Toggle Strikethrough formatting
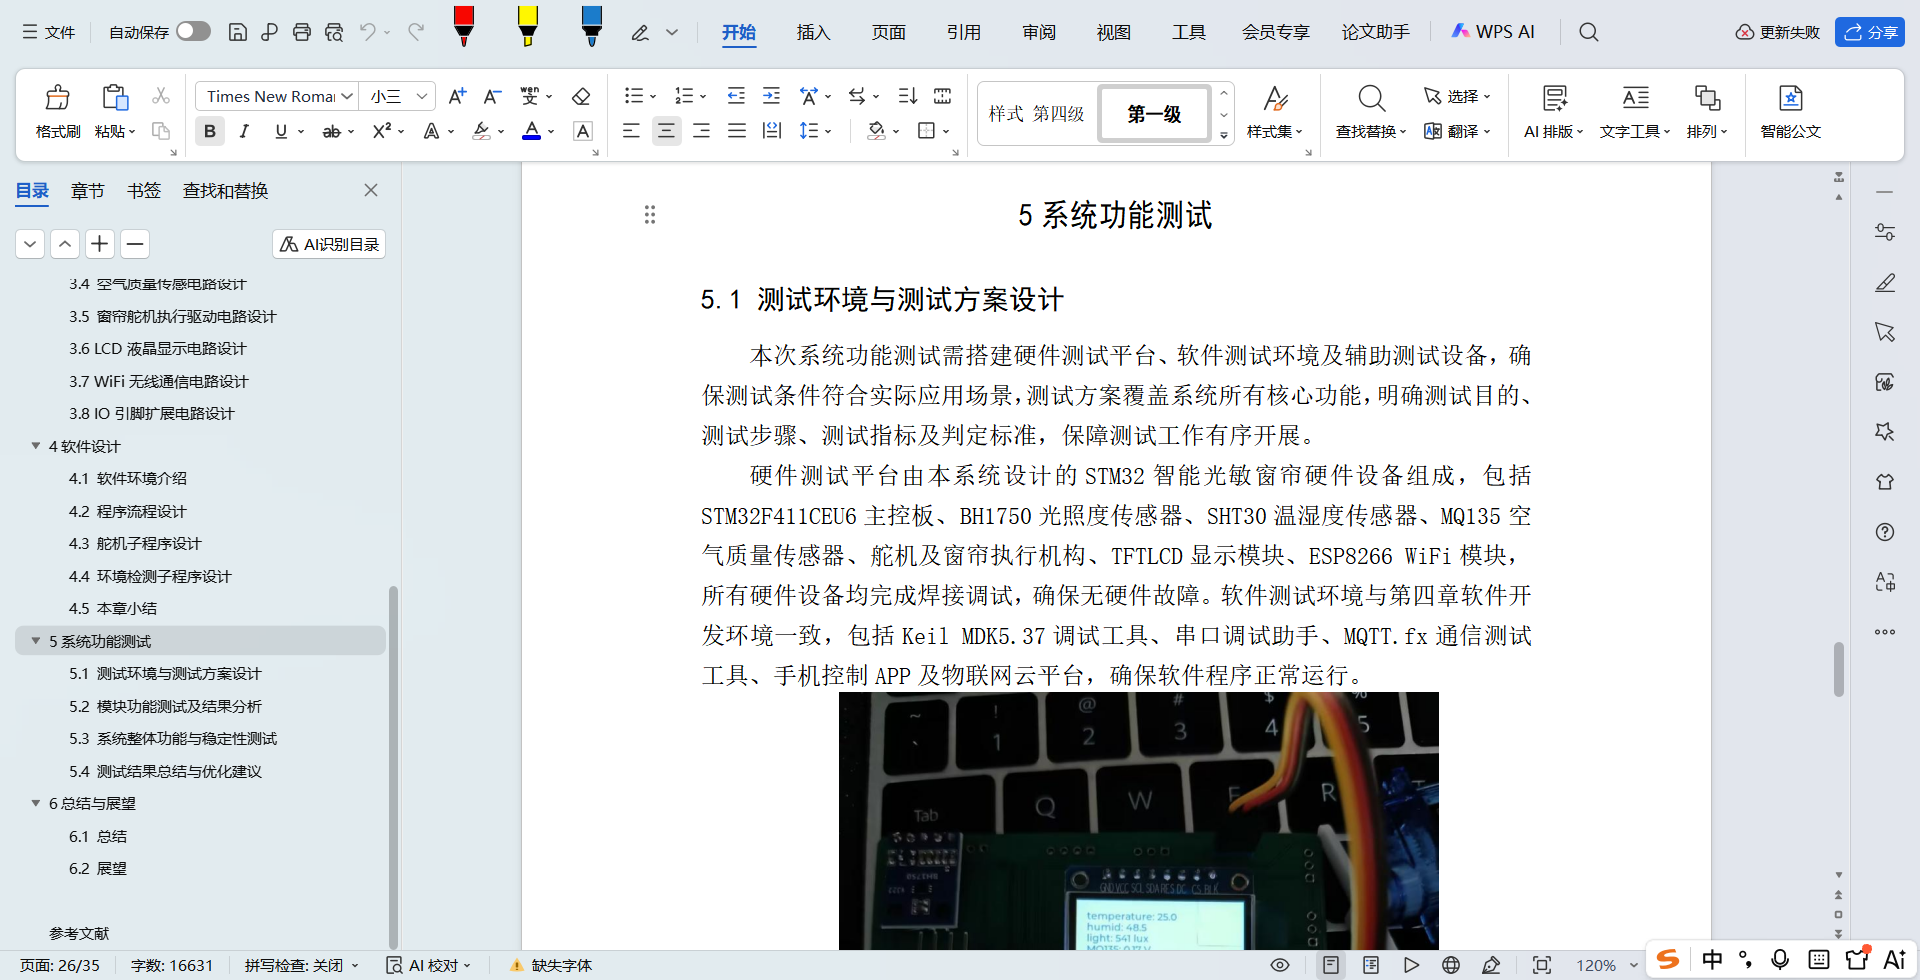Viewport: 1920px width, 980px height. tap(331, 131)
